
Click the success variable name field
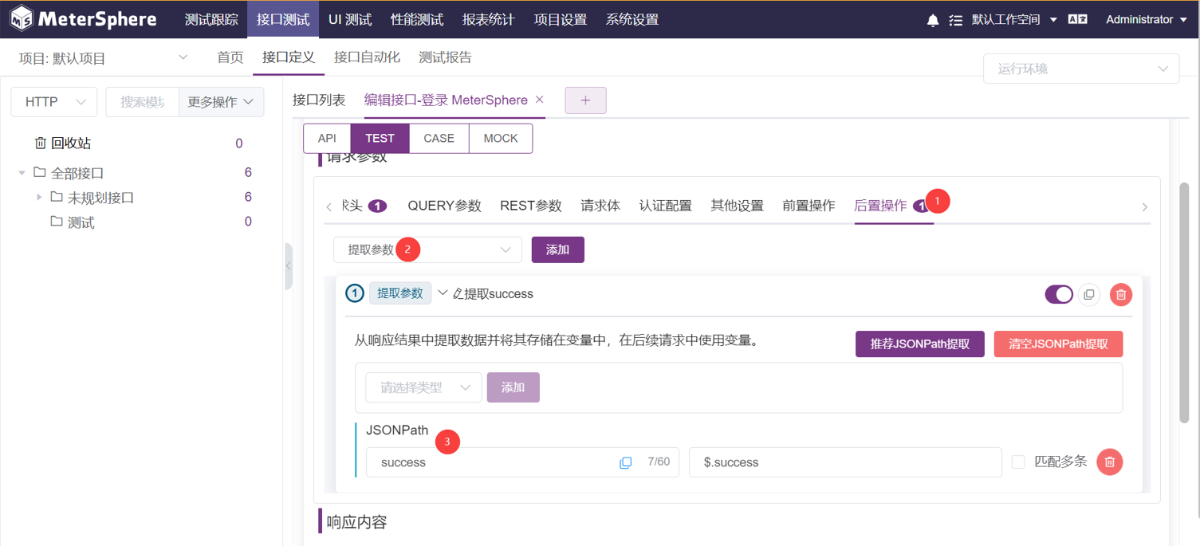[x=522, y=462]
